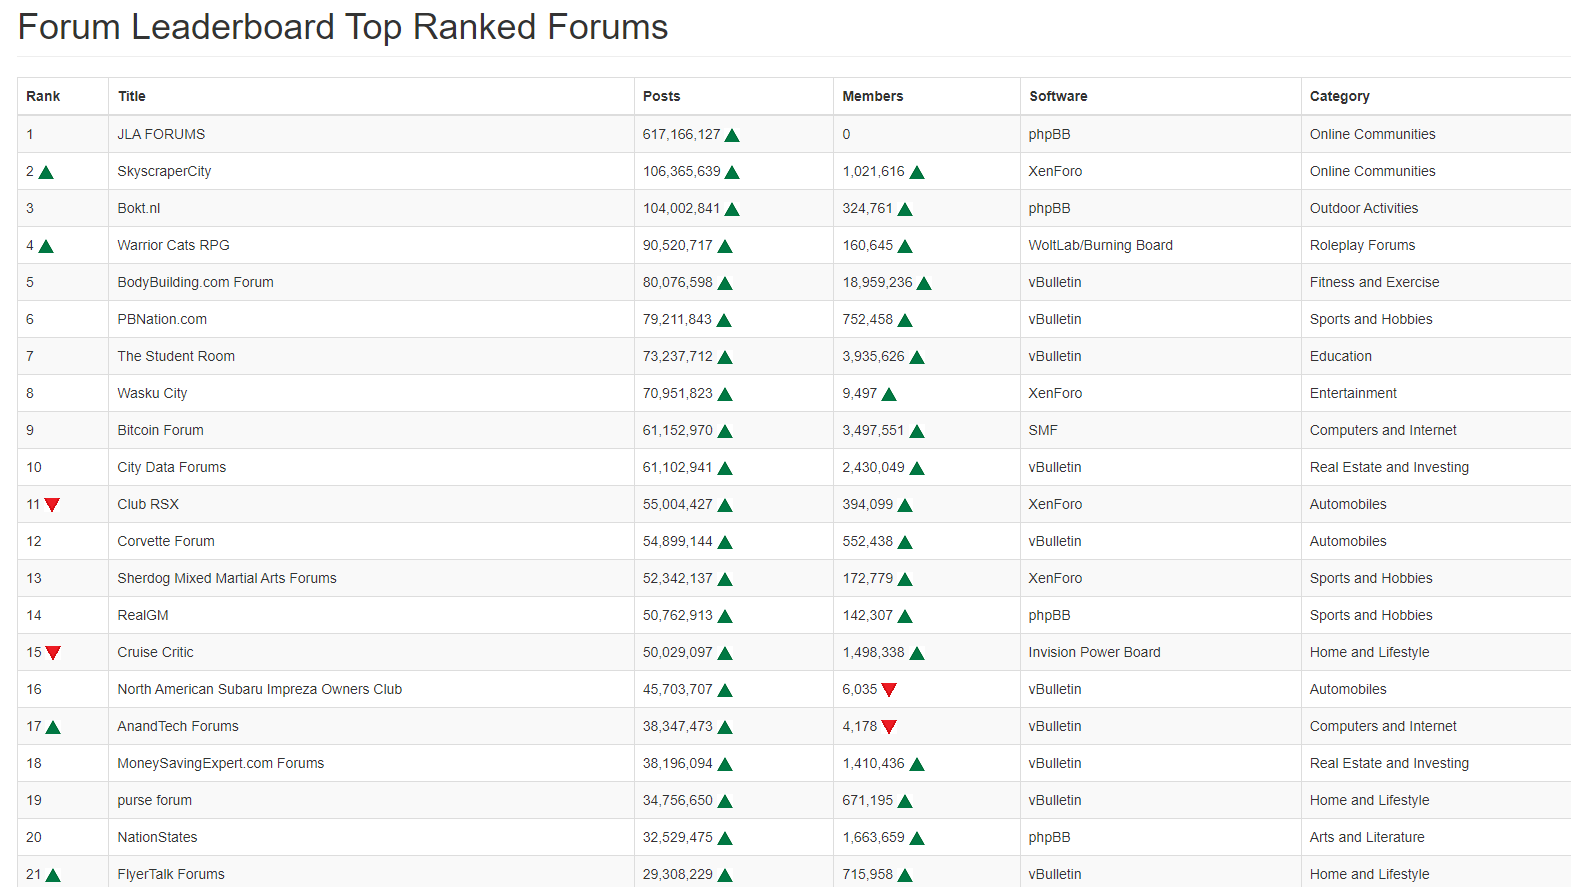This screenshot has width=1571, height=887.
Task: Click green arrow next to JLA FORUMS posts
Action: click(732, 135)
